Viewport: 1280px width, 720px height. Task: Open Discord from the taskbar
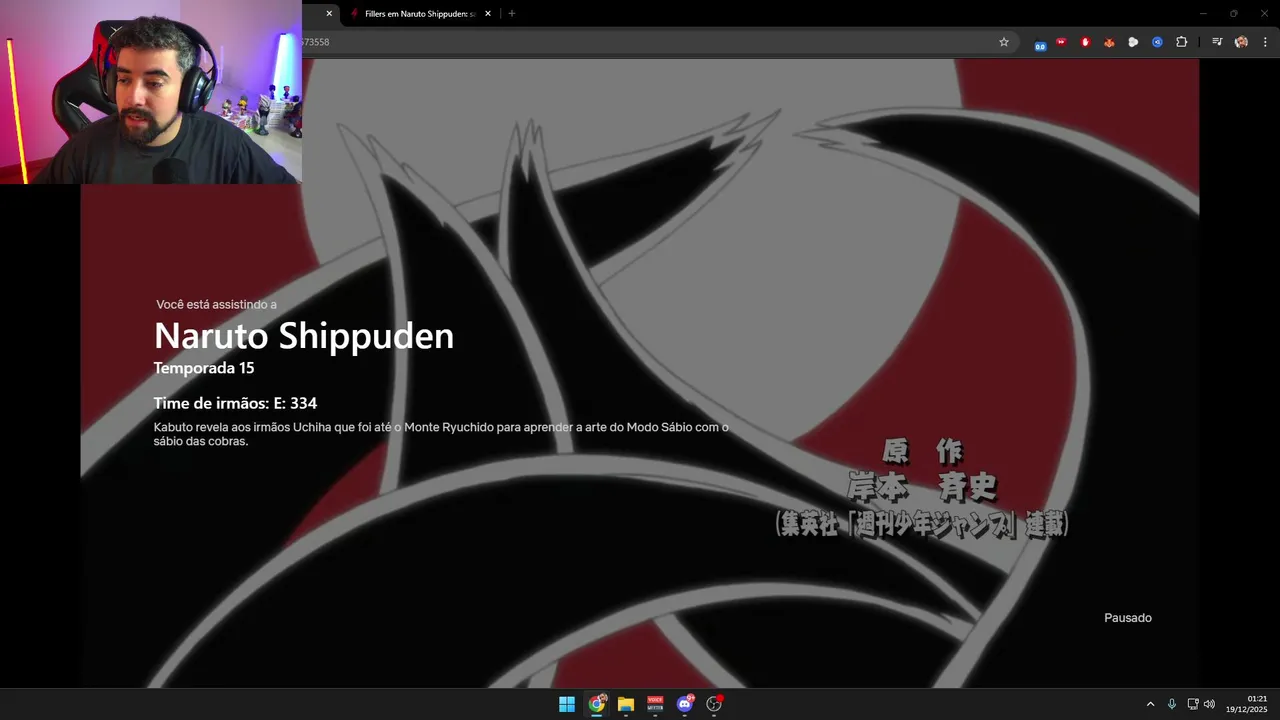685,704
